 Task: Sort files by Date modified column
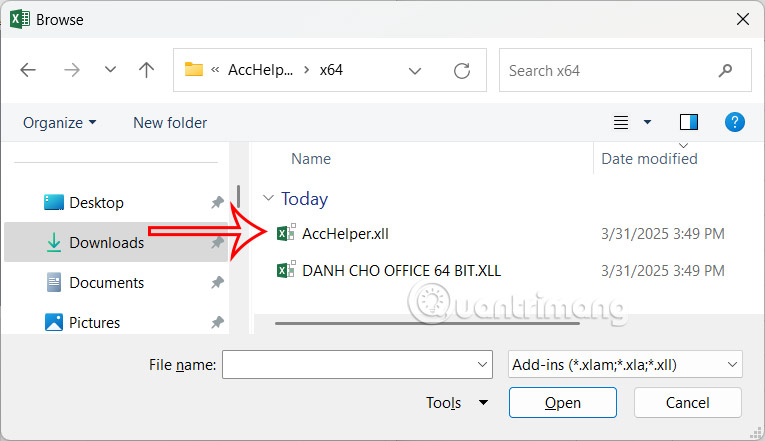(649, 159)
